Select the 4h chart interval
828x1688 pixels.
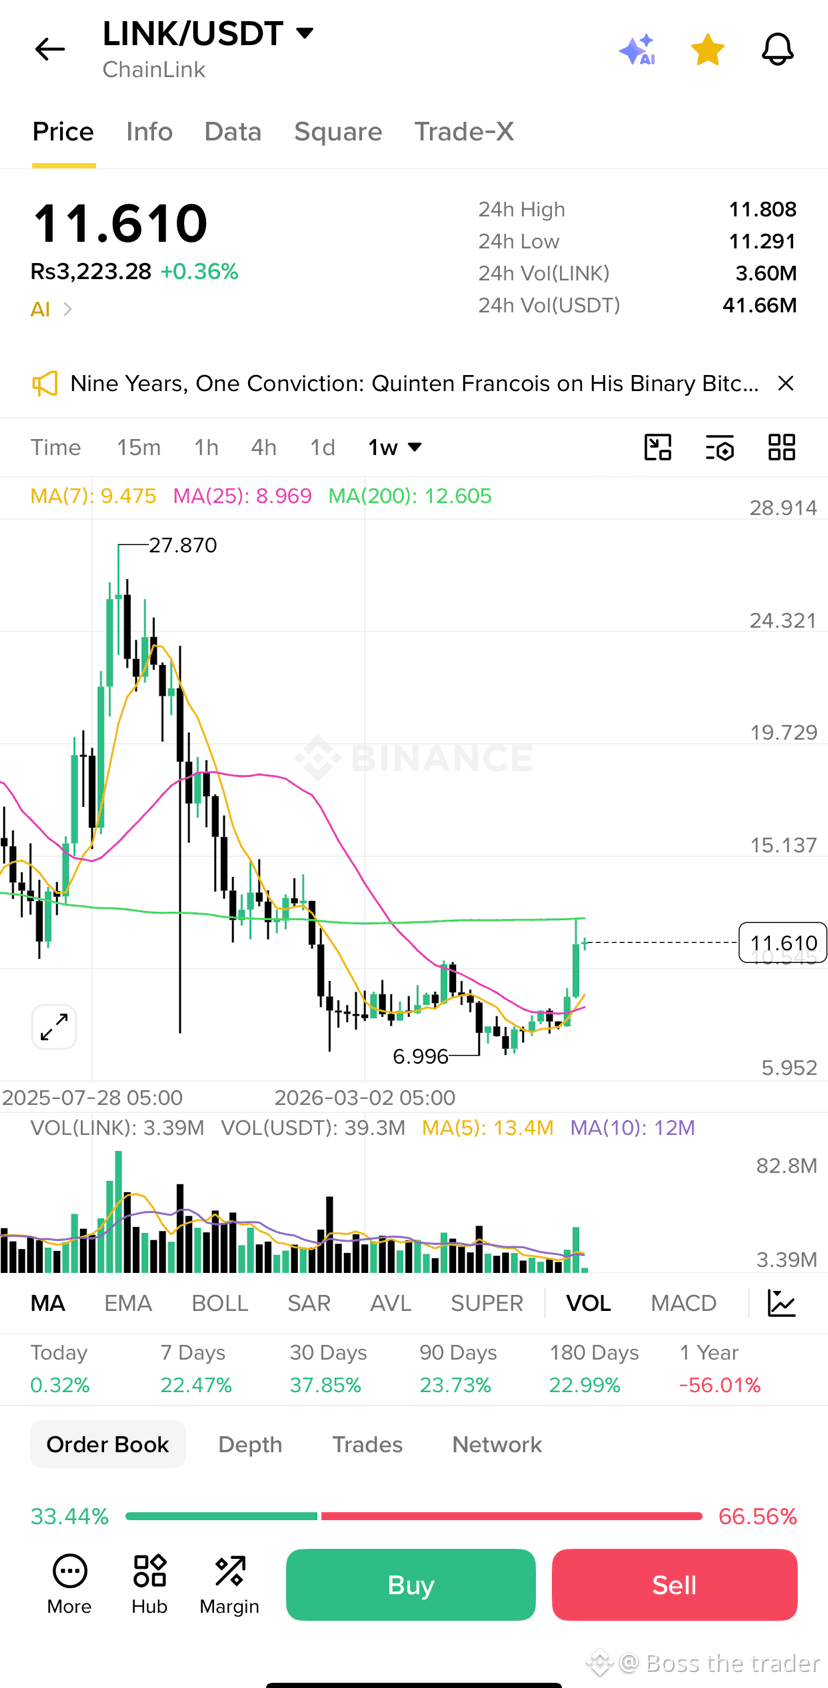264,447
